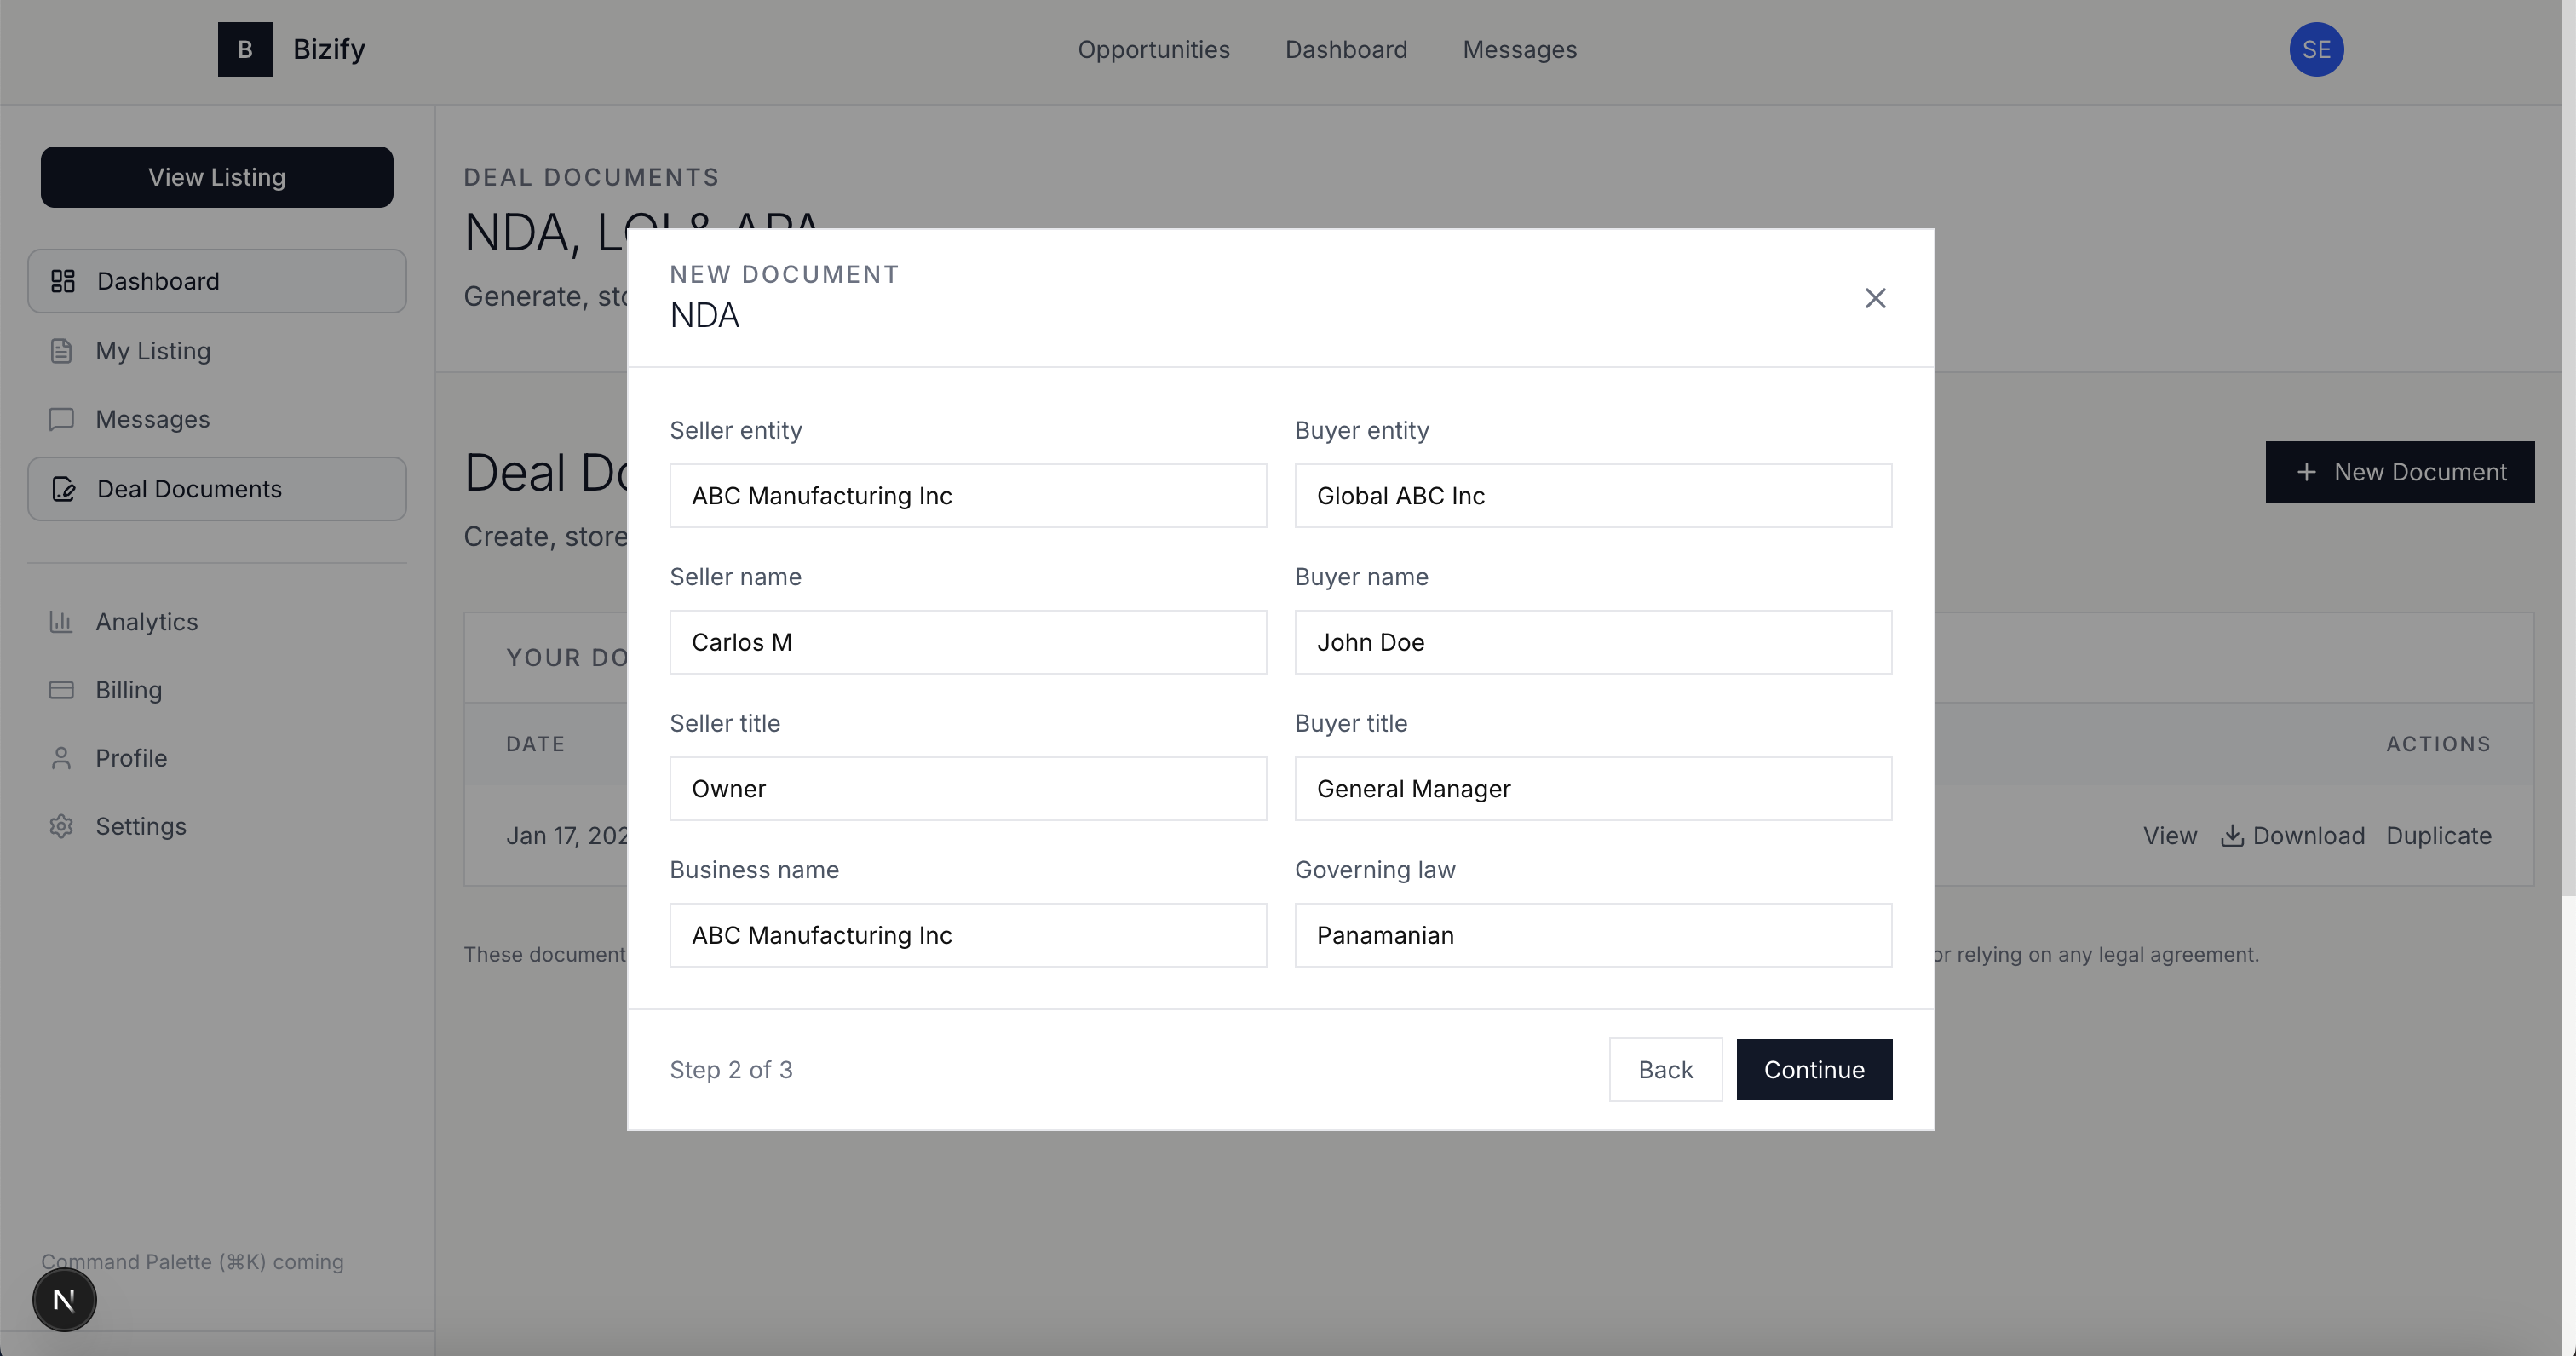The image size is (2576, 1356).
Task: Open My Listing via its document icon
Action: pyautogui.click(x=62, y=350)
